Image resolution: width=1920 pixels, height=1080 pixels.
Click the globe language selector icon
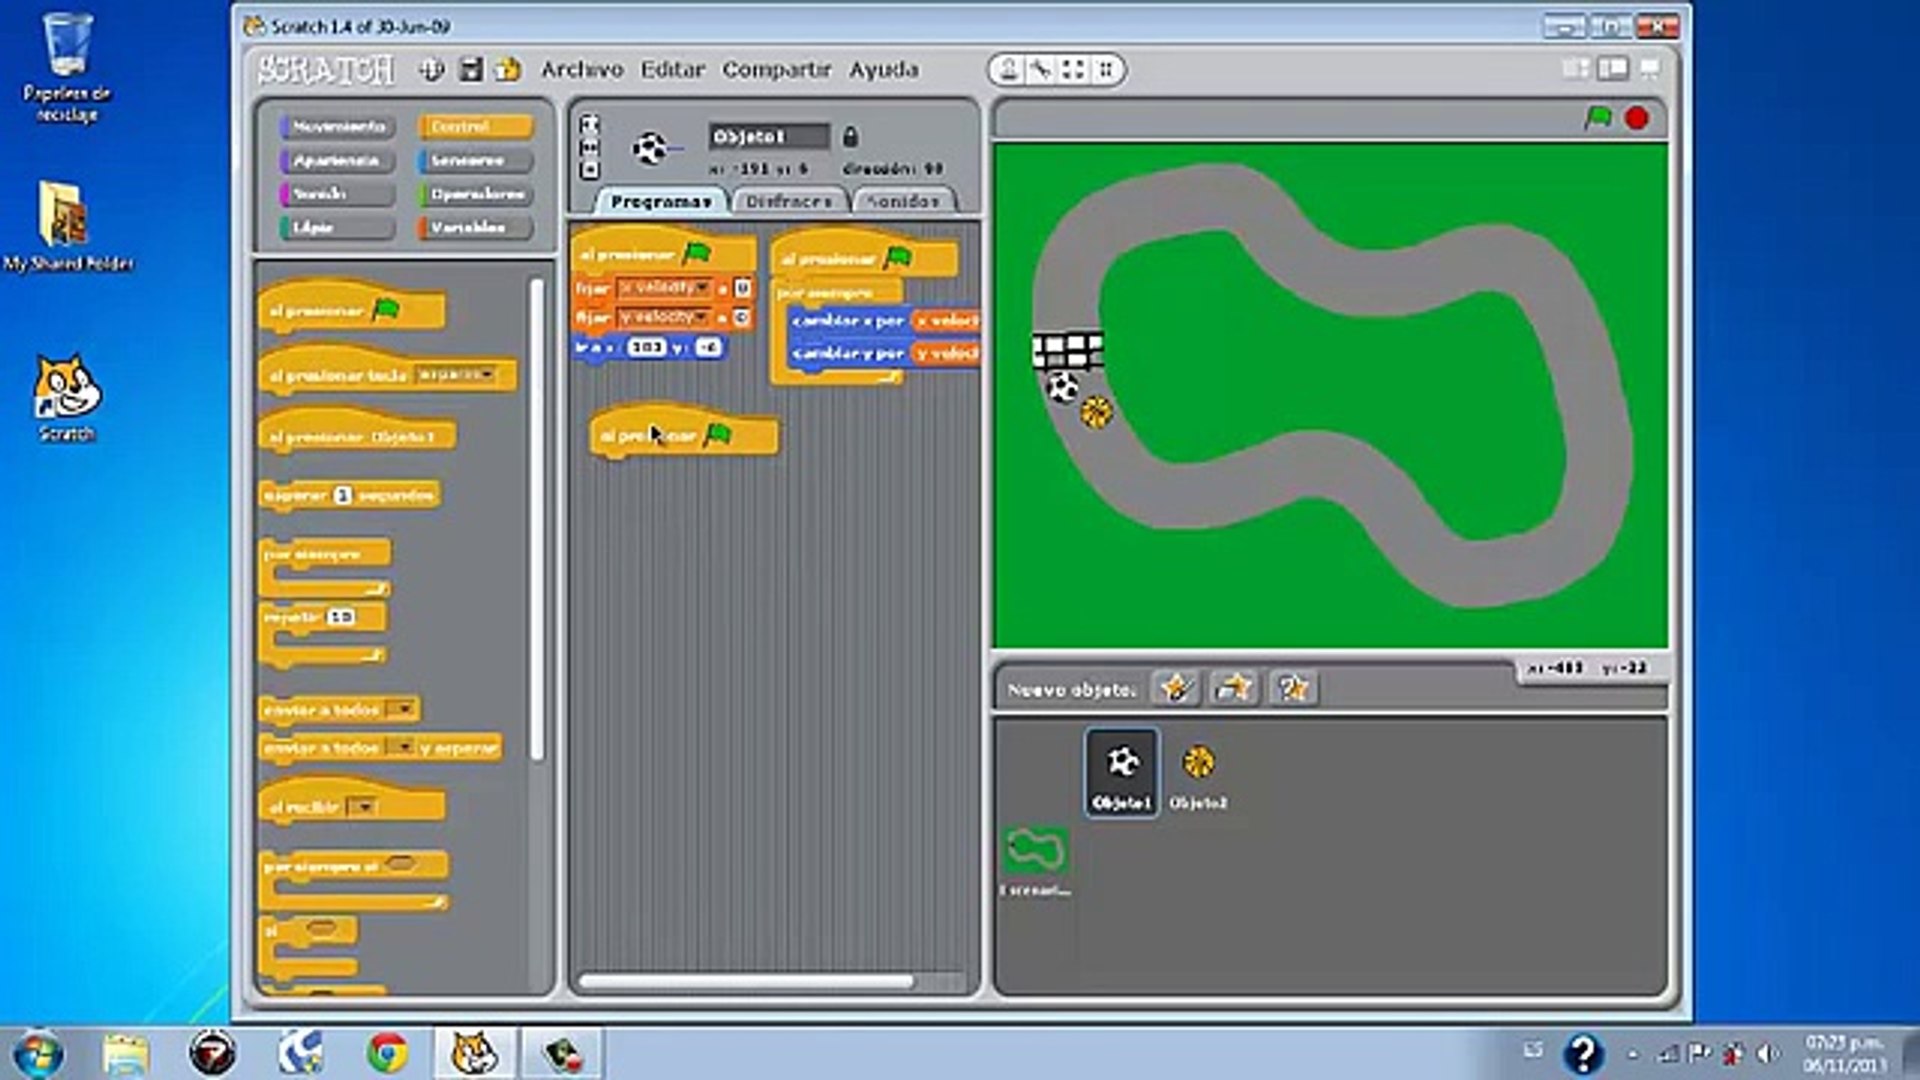click(431, 69)
